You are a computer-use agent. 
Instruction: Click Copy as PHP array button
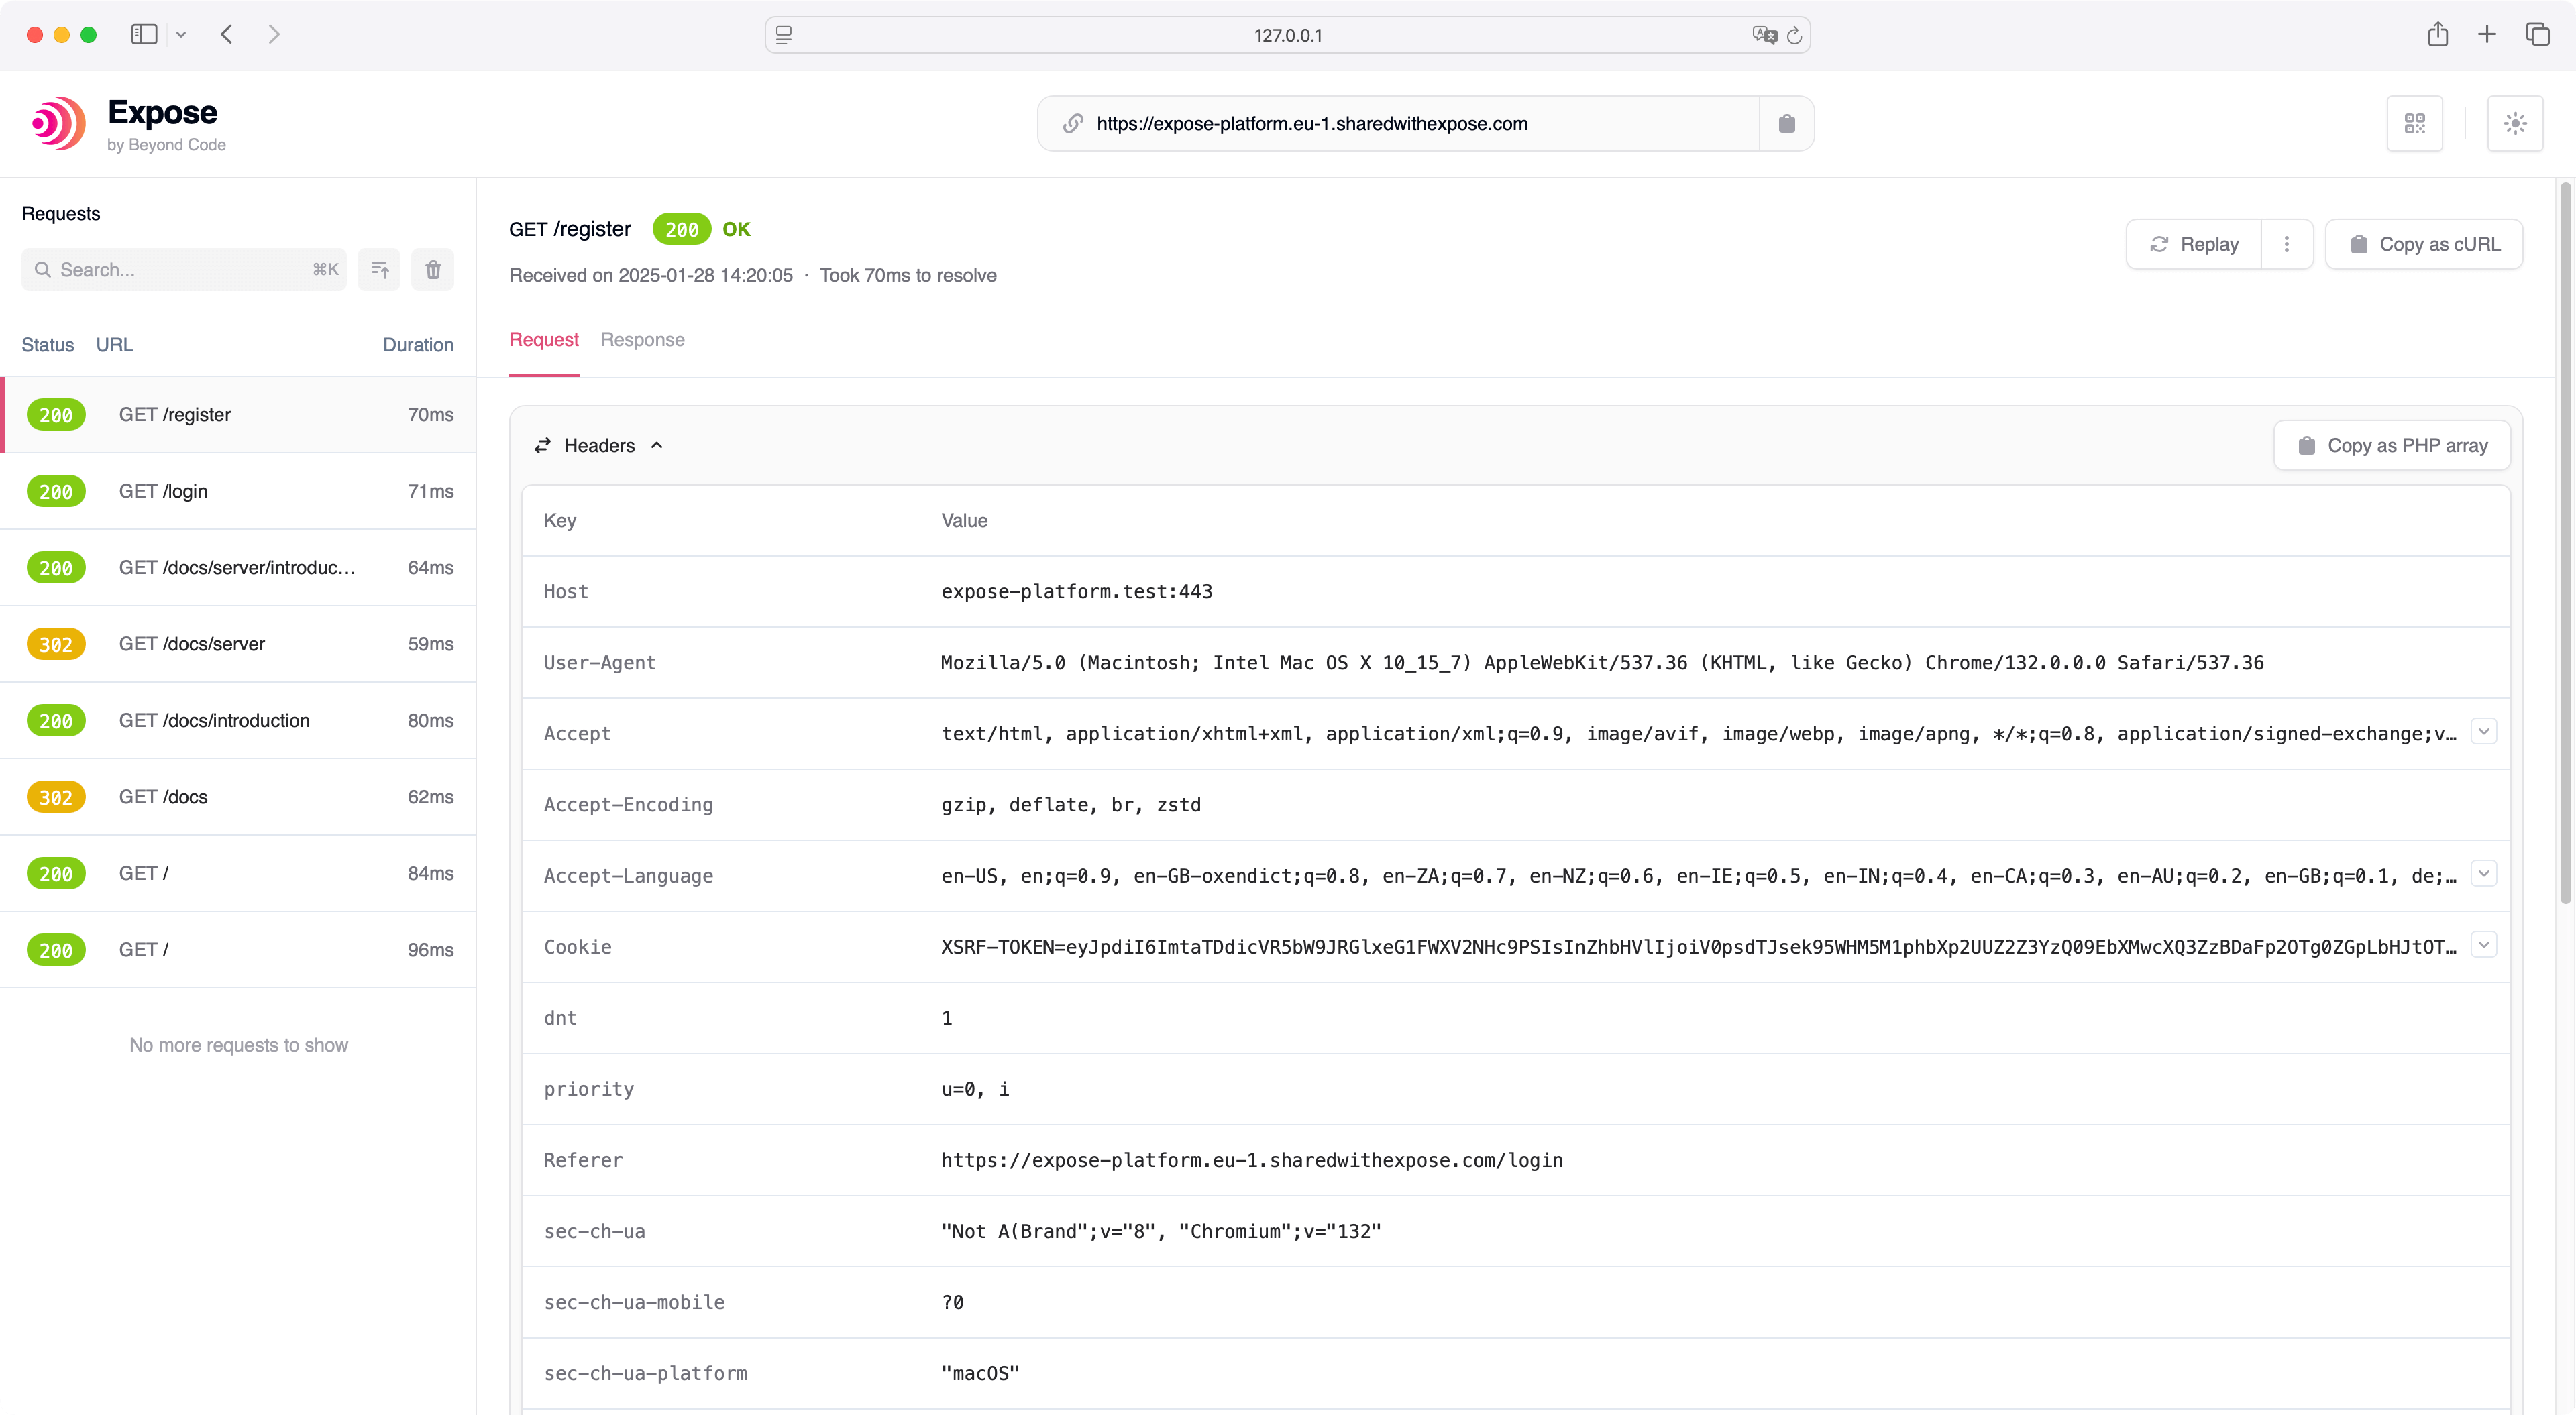point(2392,445)
